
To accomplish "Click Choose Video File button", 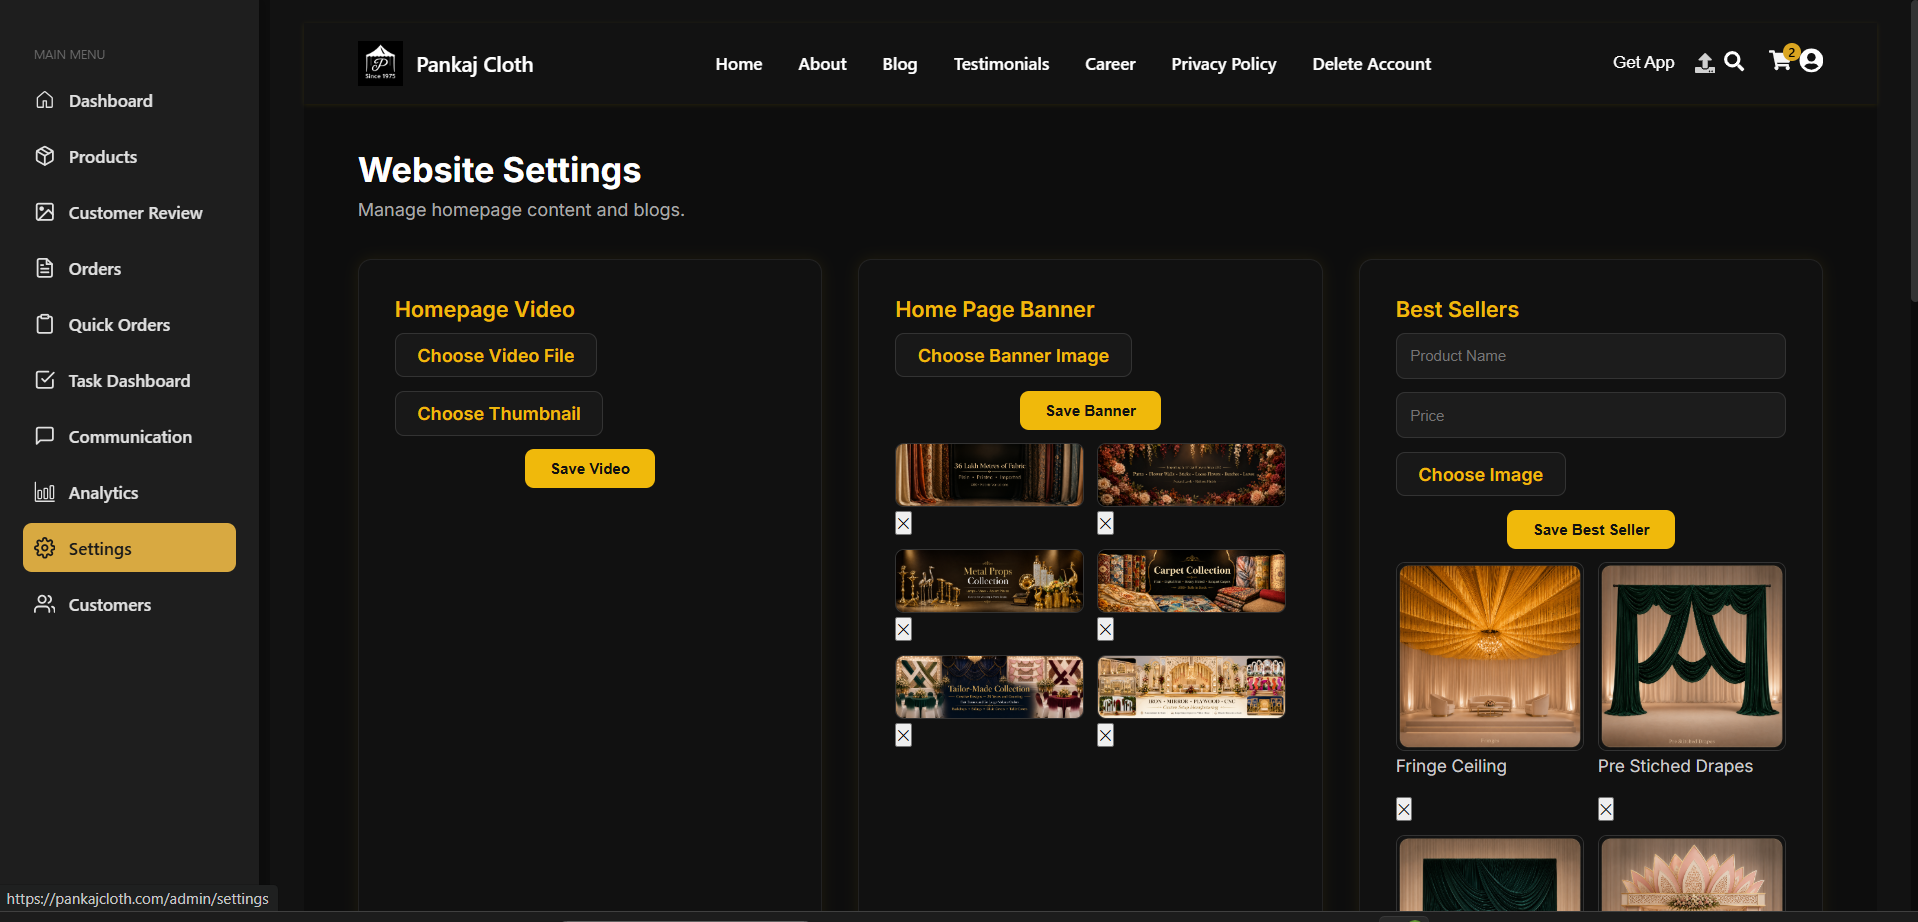I will [x=496, y=355].
